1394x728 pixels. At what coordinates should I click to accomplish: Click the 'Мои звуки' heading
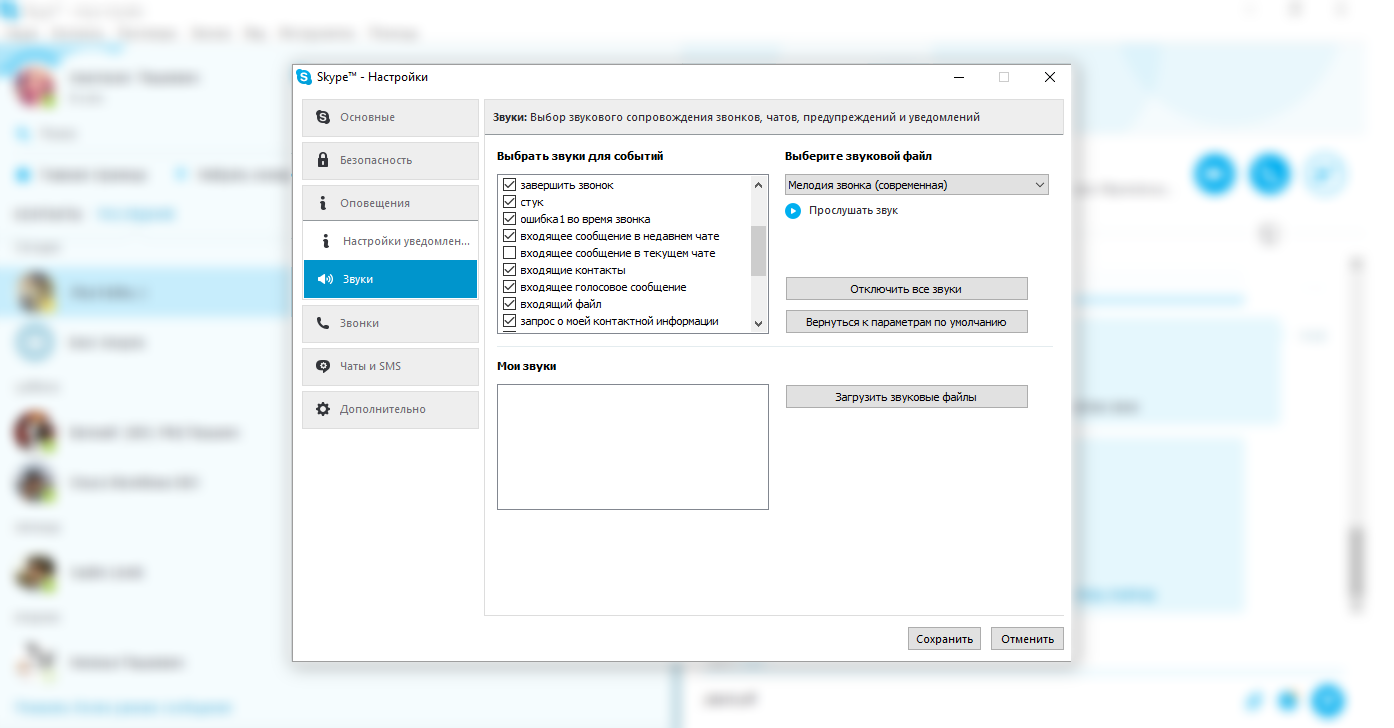[527, 366]
